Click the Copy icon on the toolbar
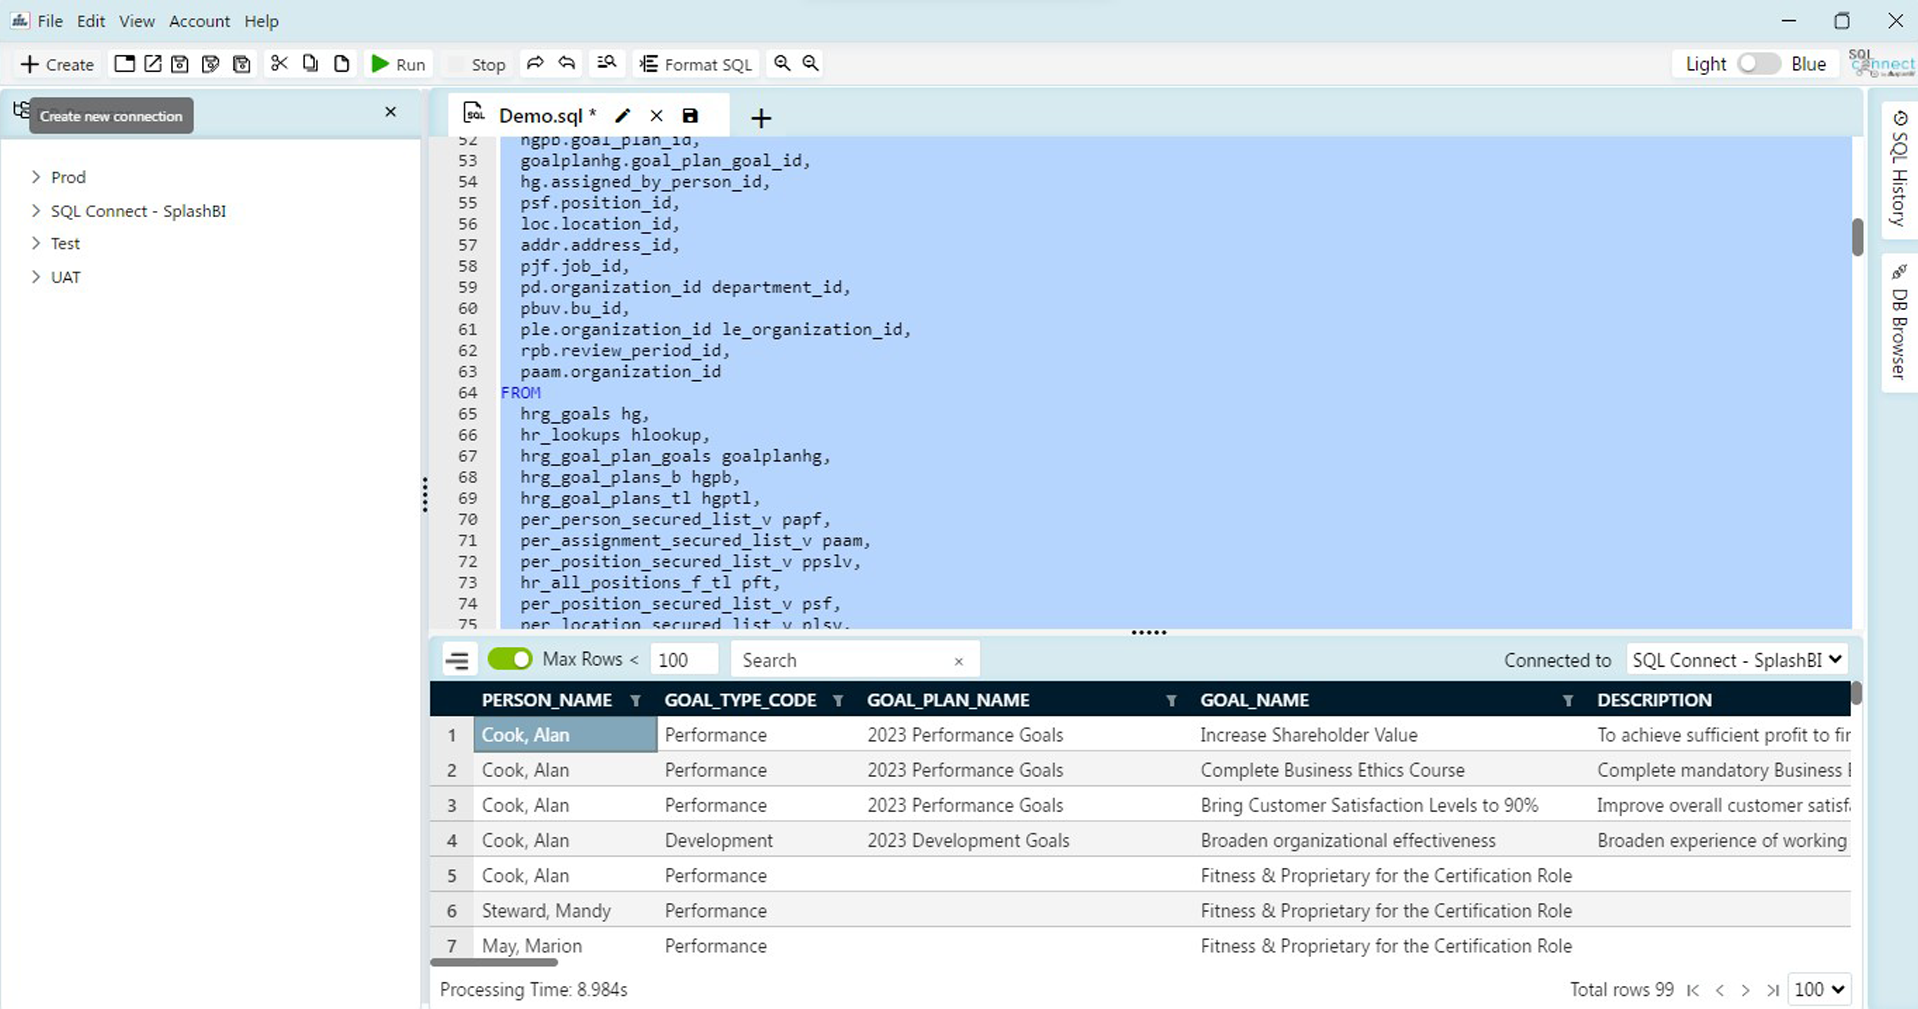 (310, 62)
